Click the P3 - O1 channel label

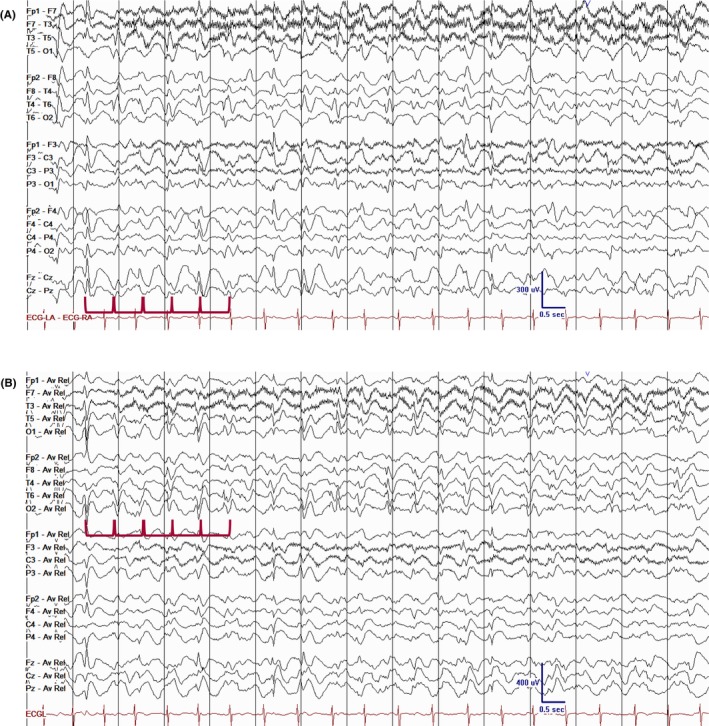(x=40, y=184)
